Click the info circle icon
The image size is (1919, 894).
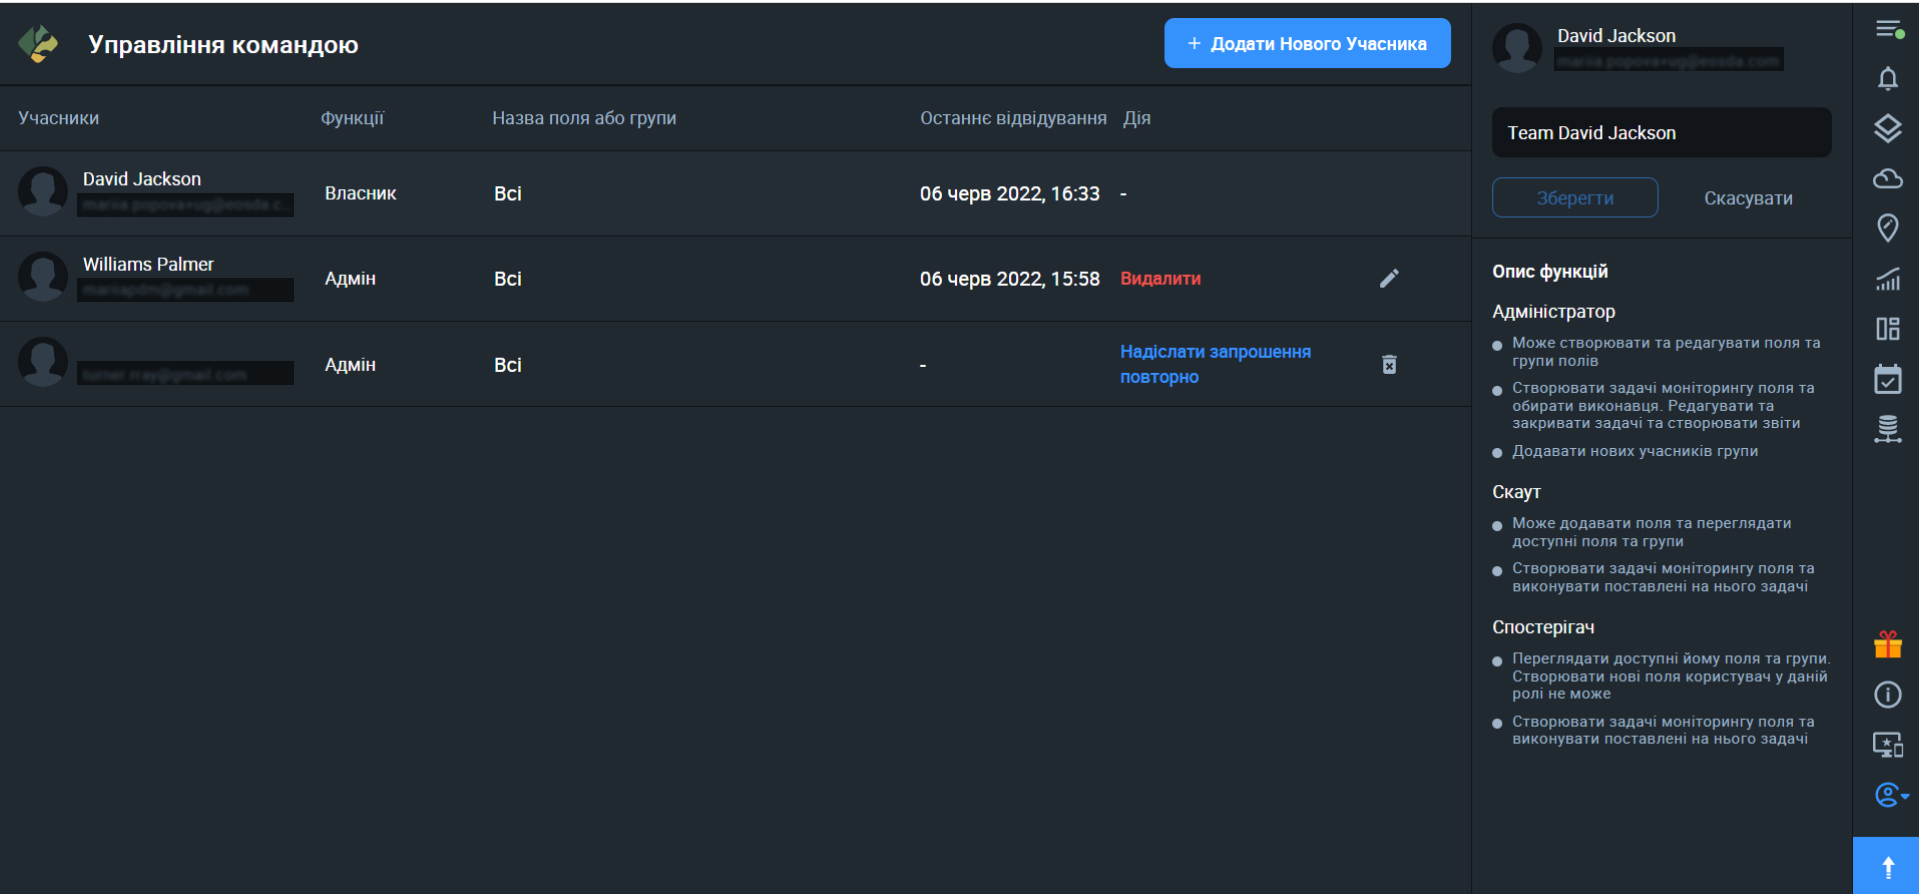pyautogui.click(x=1887, y=695)
